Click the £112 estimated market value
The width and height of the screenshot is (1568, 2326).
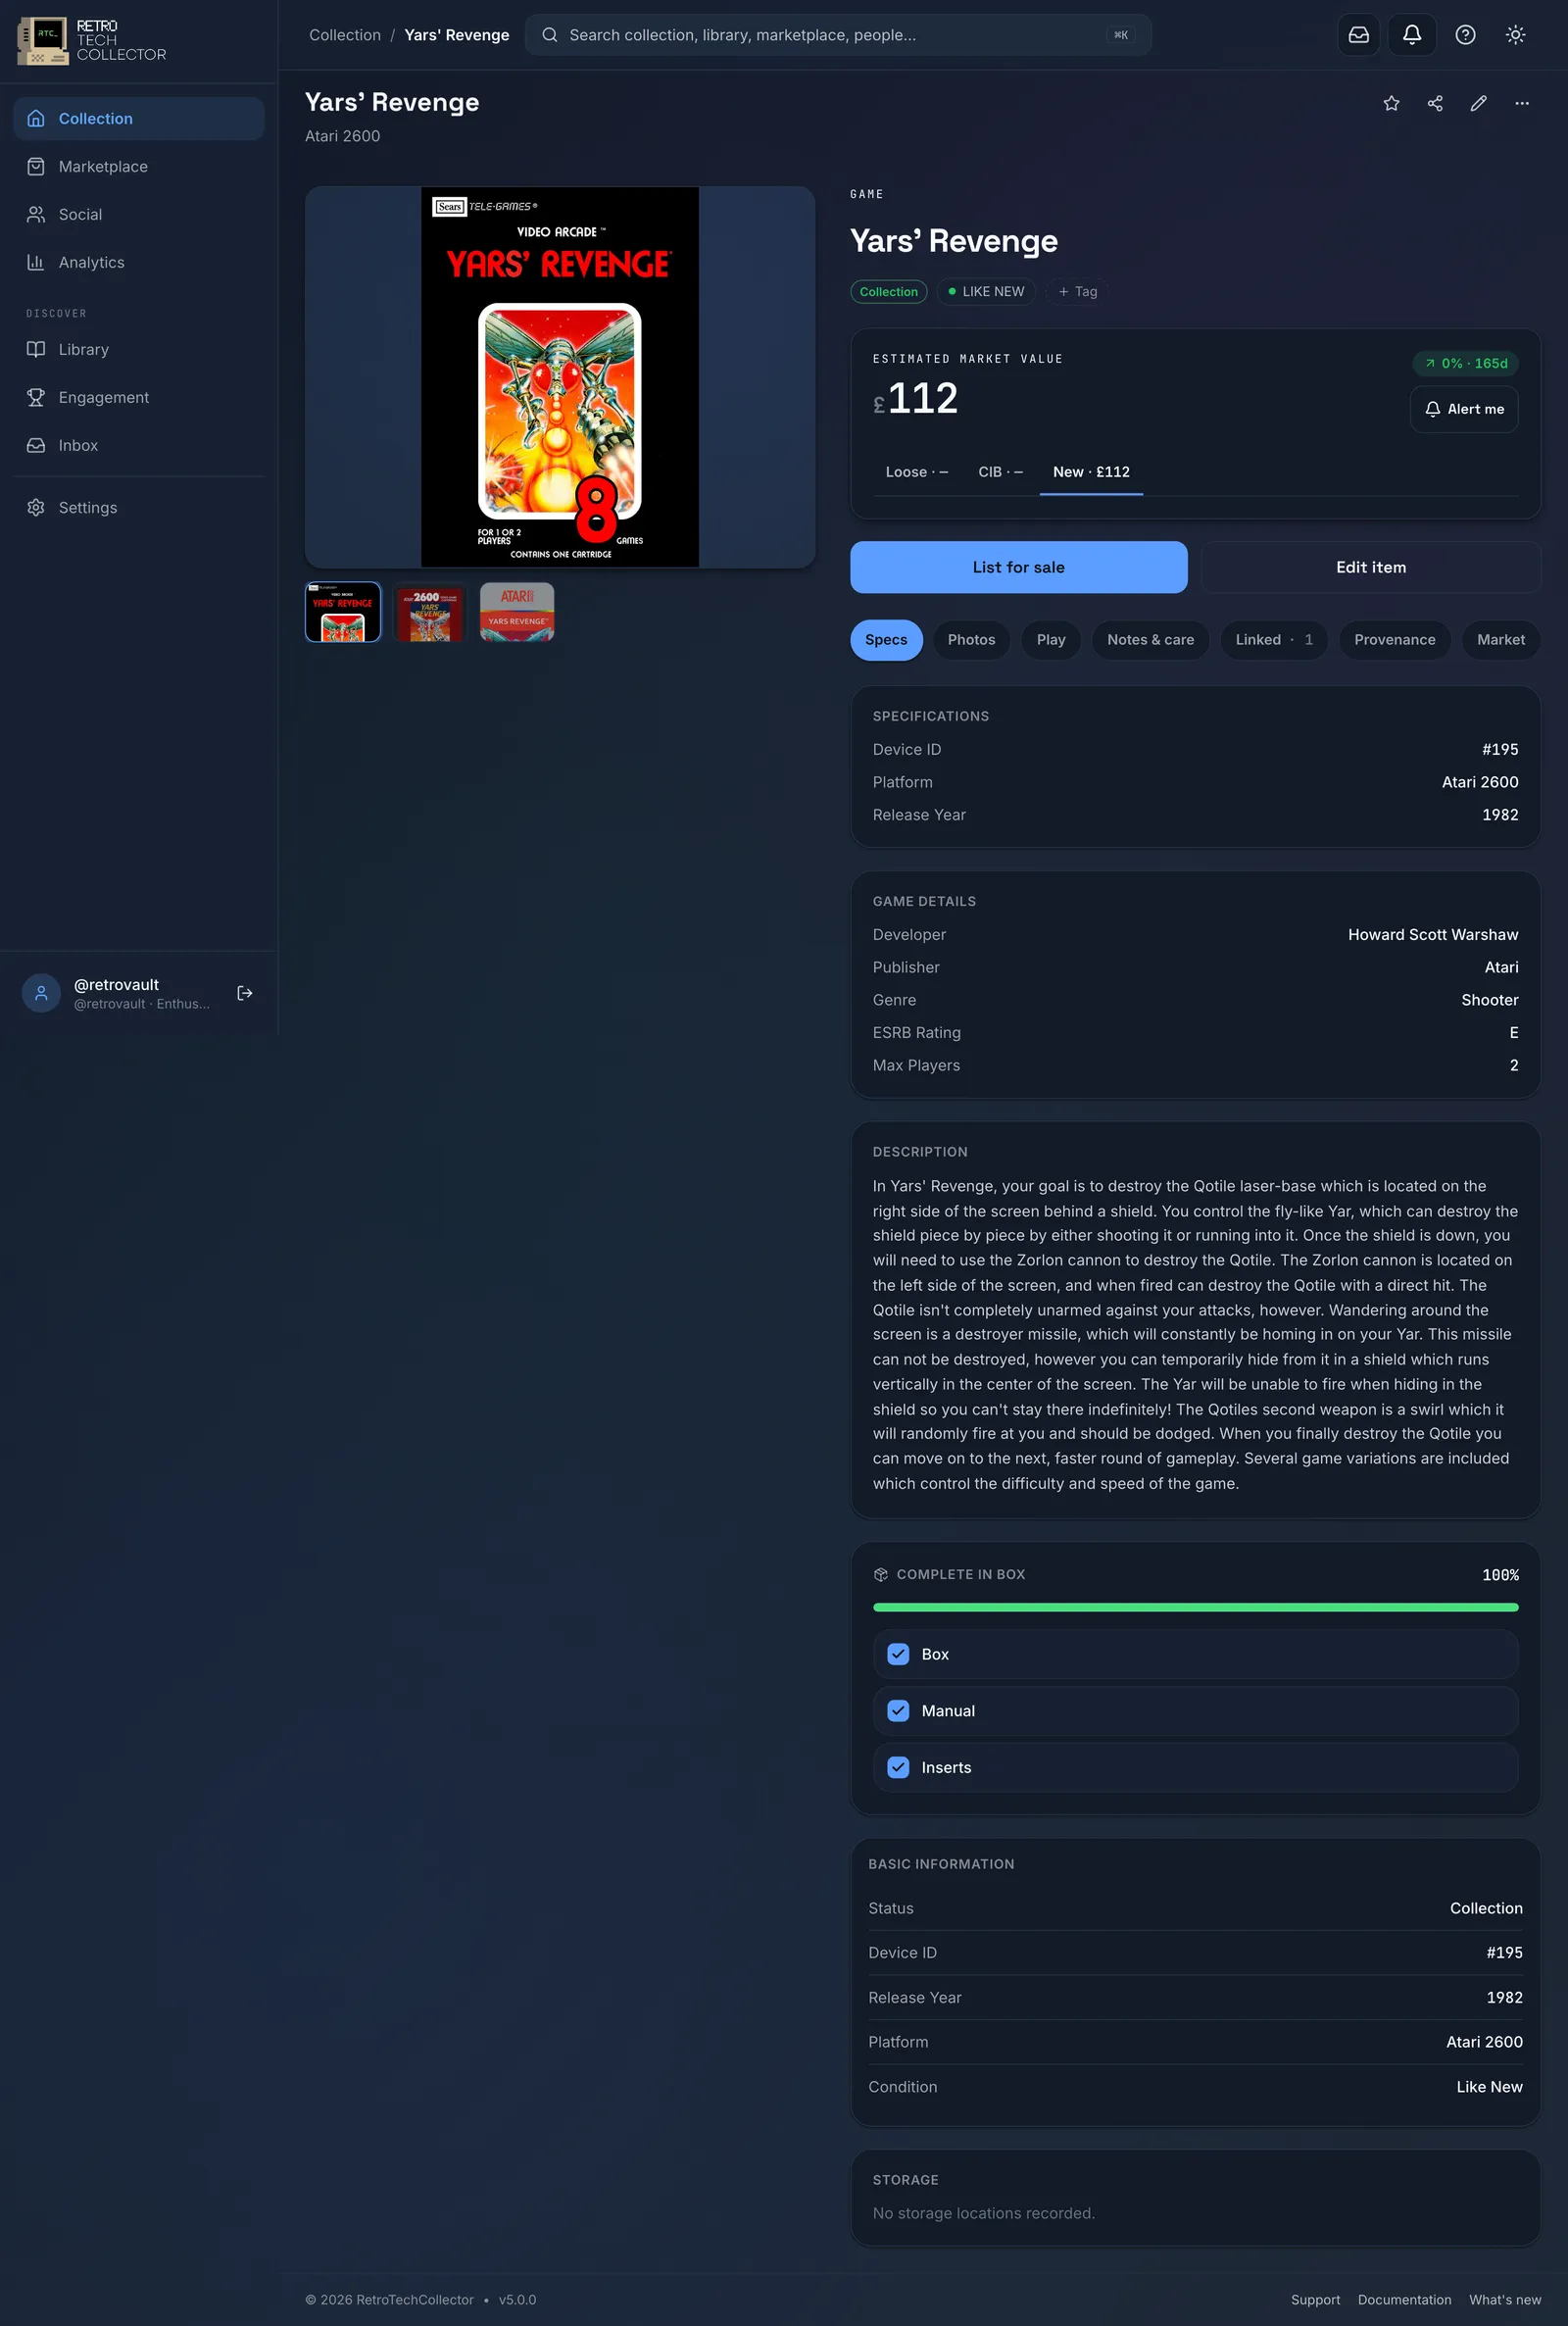(x=915, y=399)
